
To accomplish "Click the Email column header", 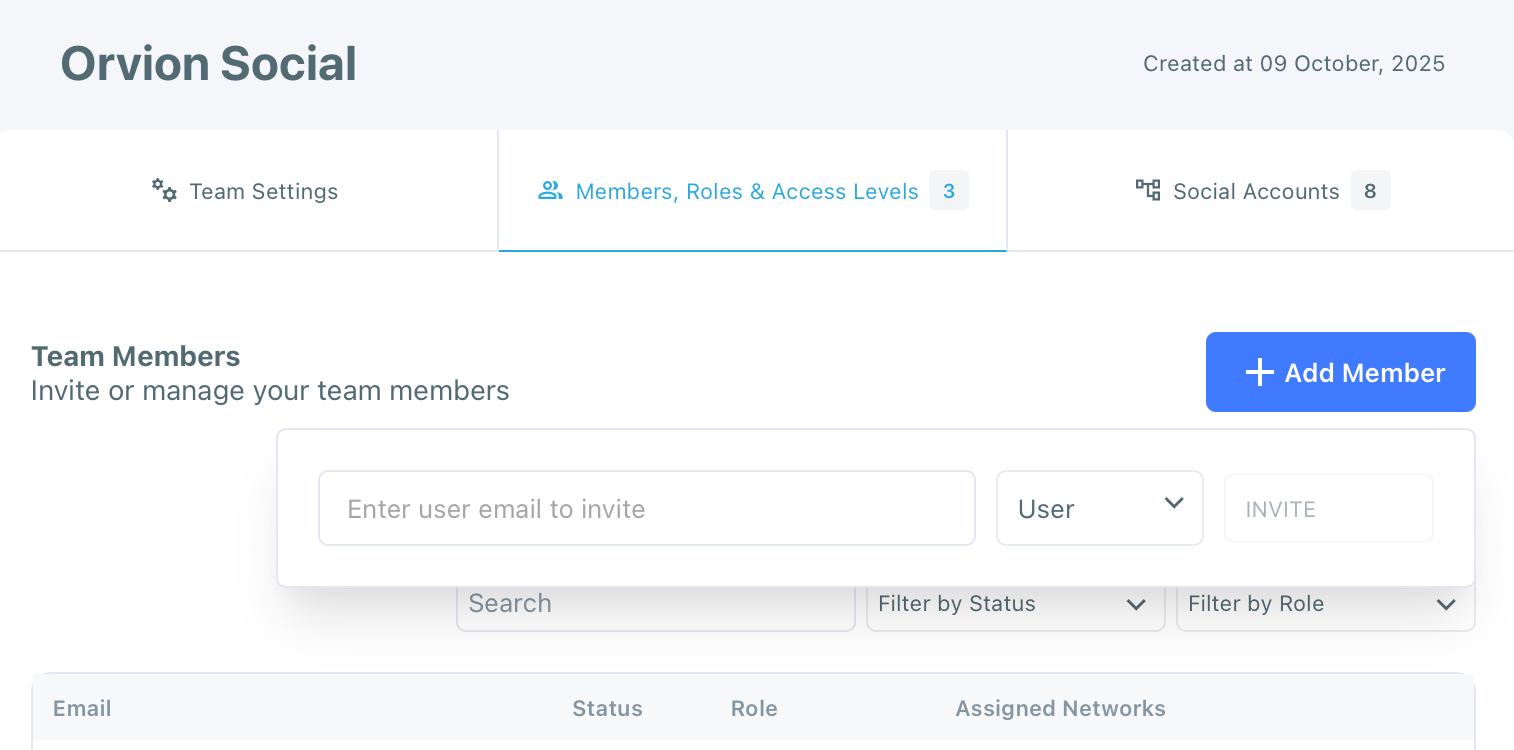I will click(81, 708).
